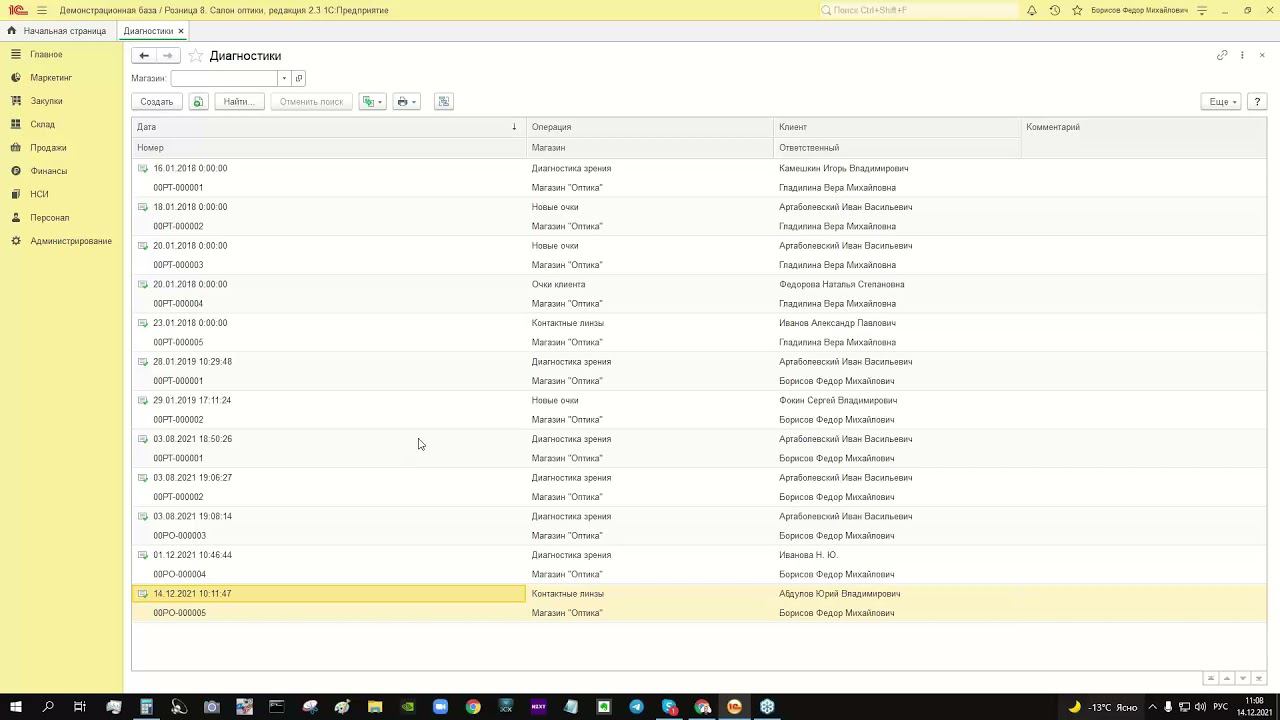Click the Найти... button
The width and height of the screenshot is (1280, 720).
tap(239, 102)
